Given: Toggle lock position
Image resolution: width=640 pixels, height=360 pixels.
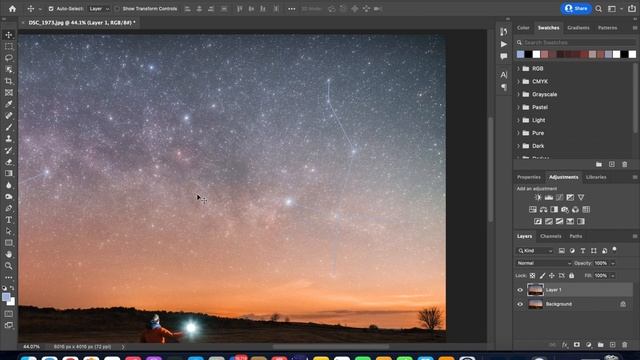Looking at the screenshot, I should [552, 276].
